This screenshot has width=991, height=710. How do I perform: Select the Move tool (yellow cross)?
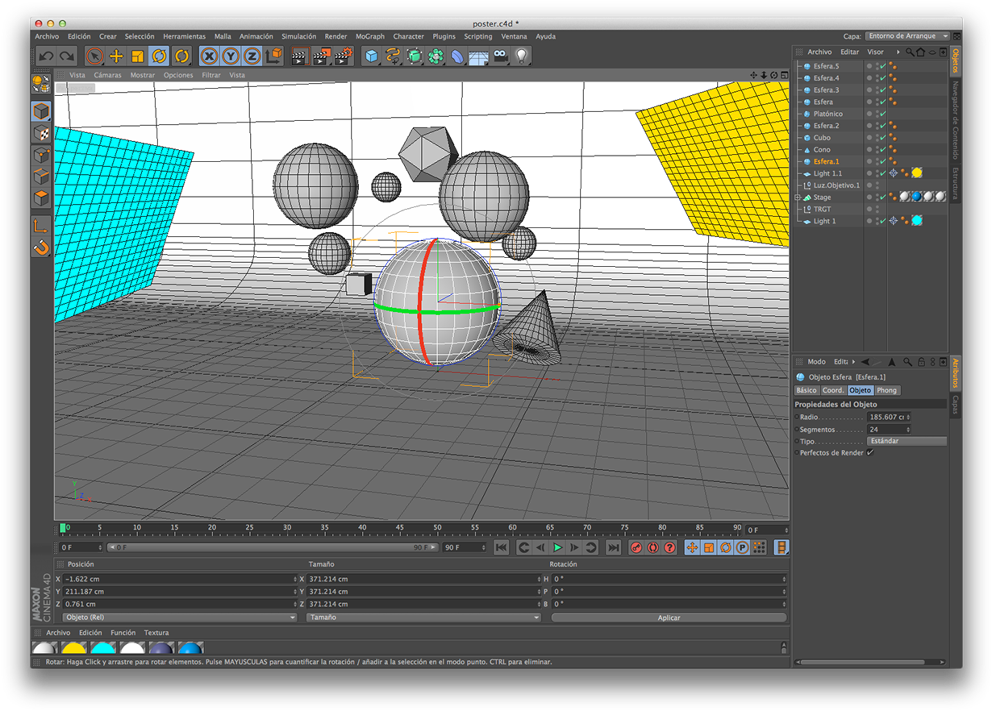tap(116, 57)
